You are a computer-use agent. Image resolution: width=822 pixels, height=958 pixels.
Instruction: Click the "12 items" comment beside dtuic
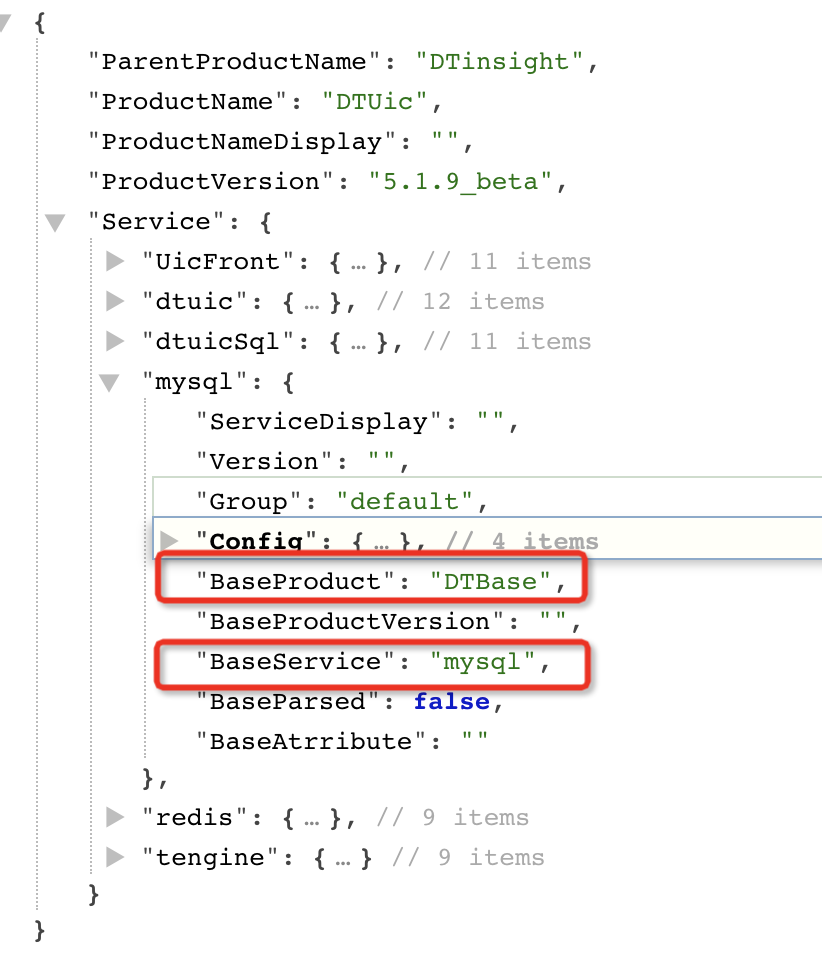506,302
